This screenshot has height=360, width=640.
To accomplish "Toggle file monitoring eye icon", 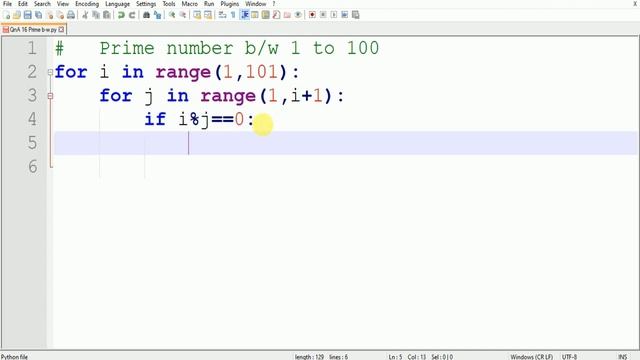I will click(298, 15).
